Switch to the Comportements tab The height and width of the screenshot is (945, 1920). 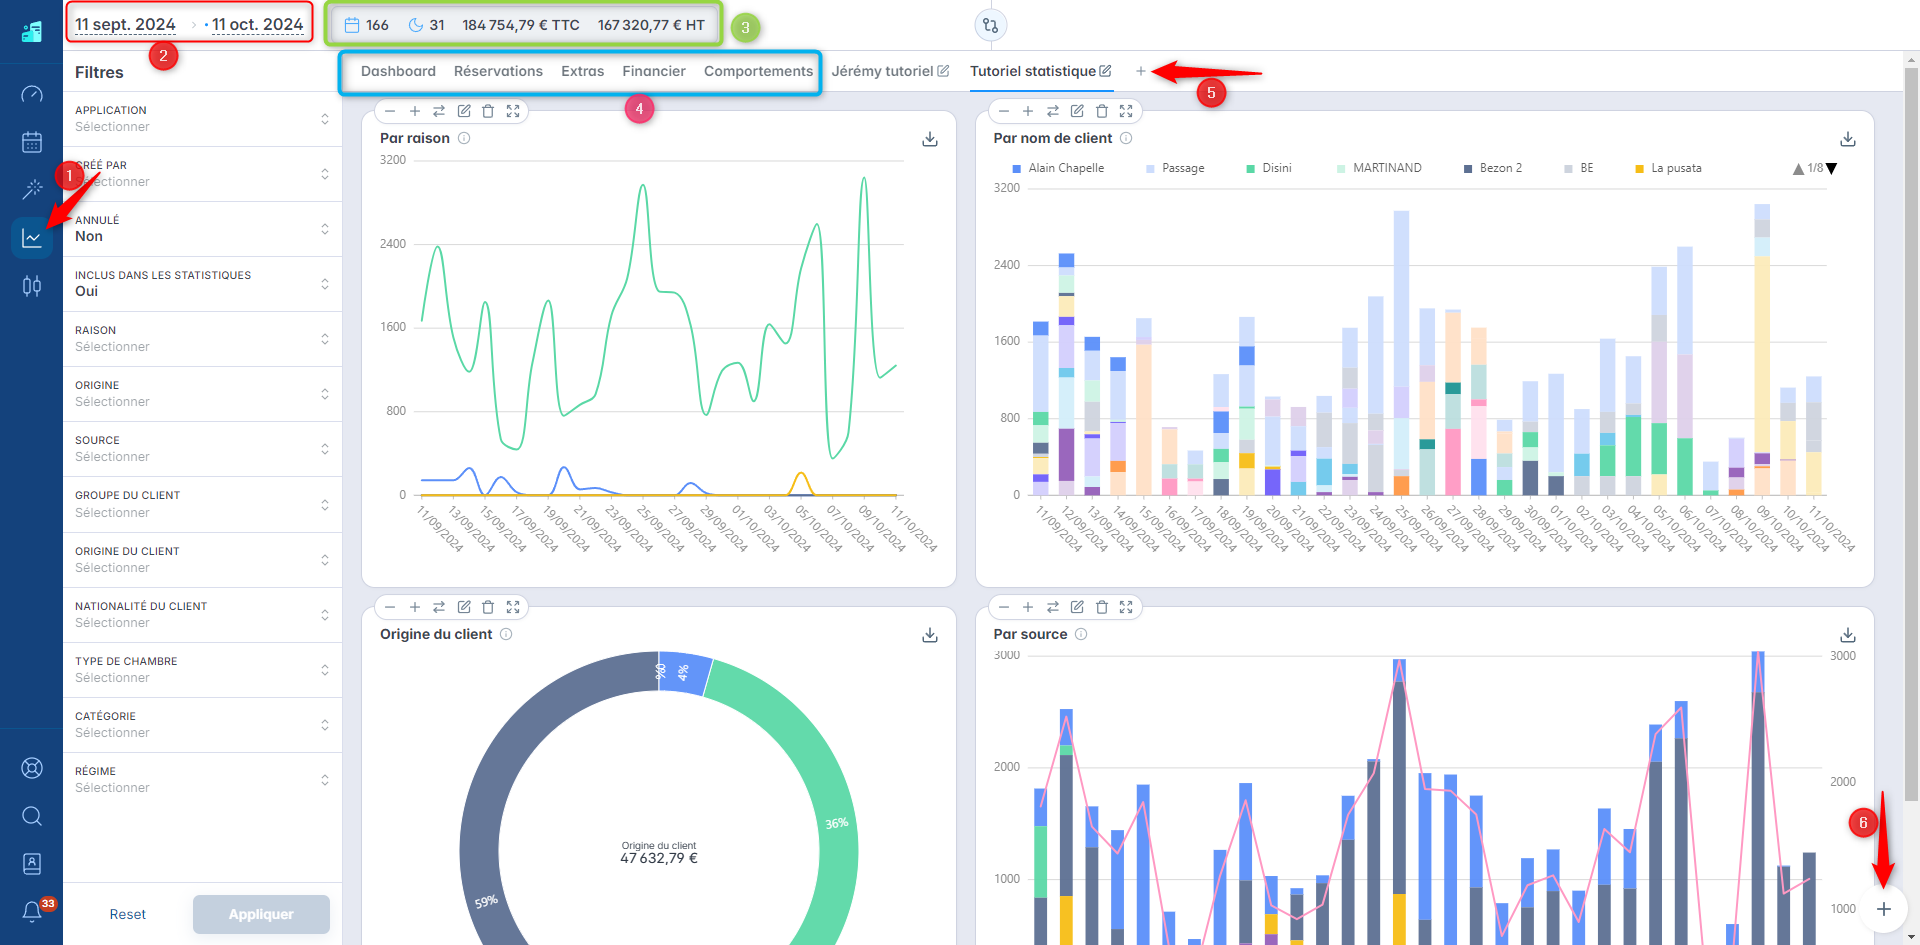pyautogui.click(x=758, y=71)
